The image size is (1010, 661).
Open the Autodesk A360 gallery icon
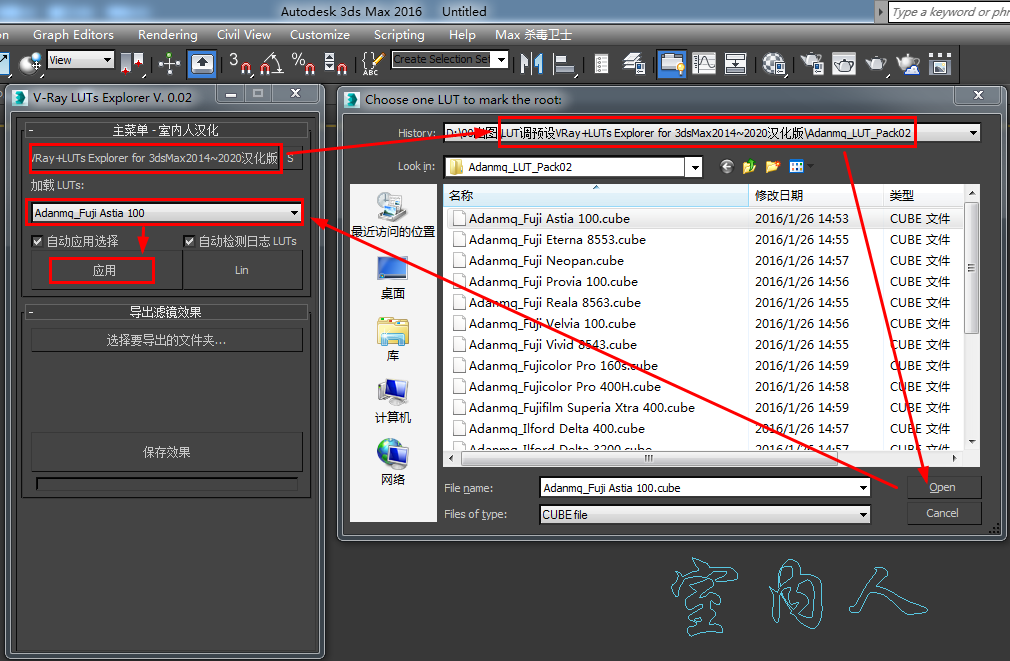[x=940, y=63]
